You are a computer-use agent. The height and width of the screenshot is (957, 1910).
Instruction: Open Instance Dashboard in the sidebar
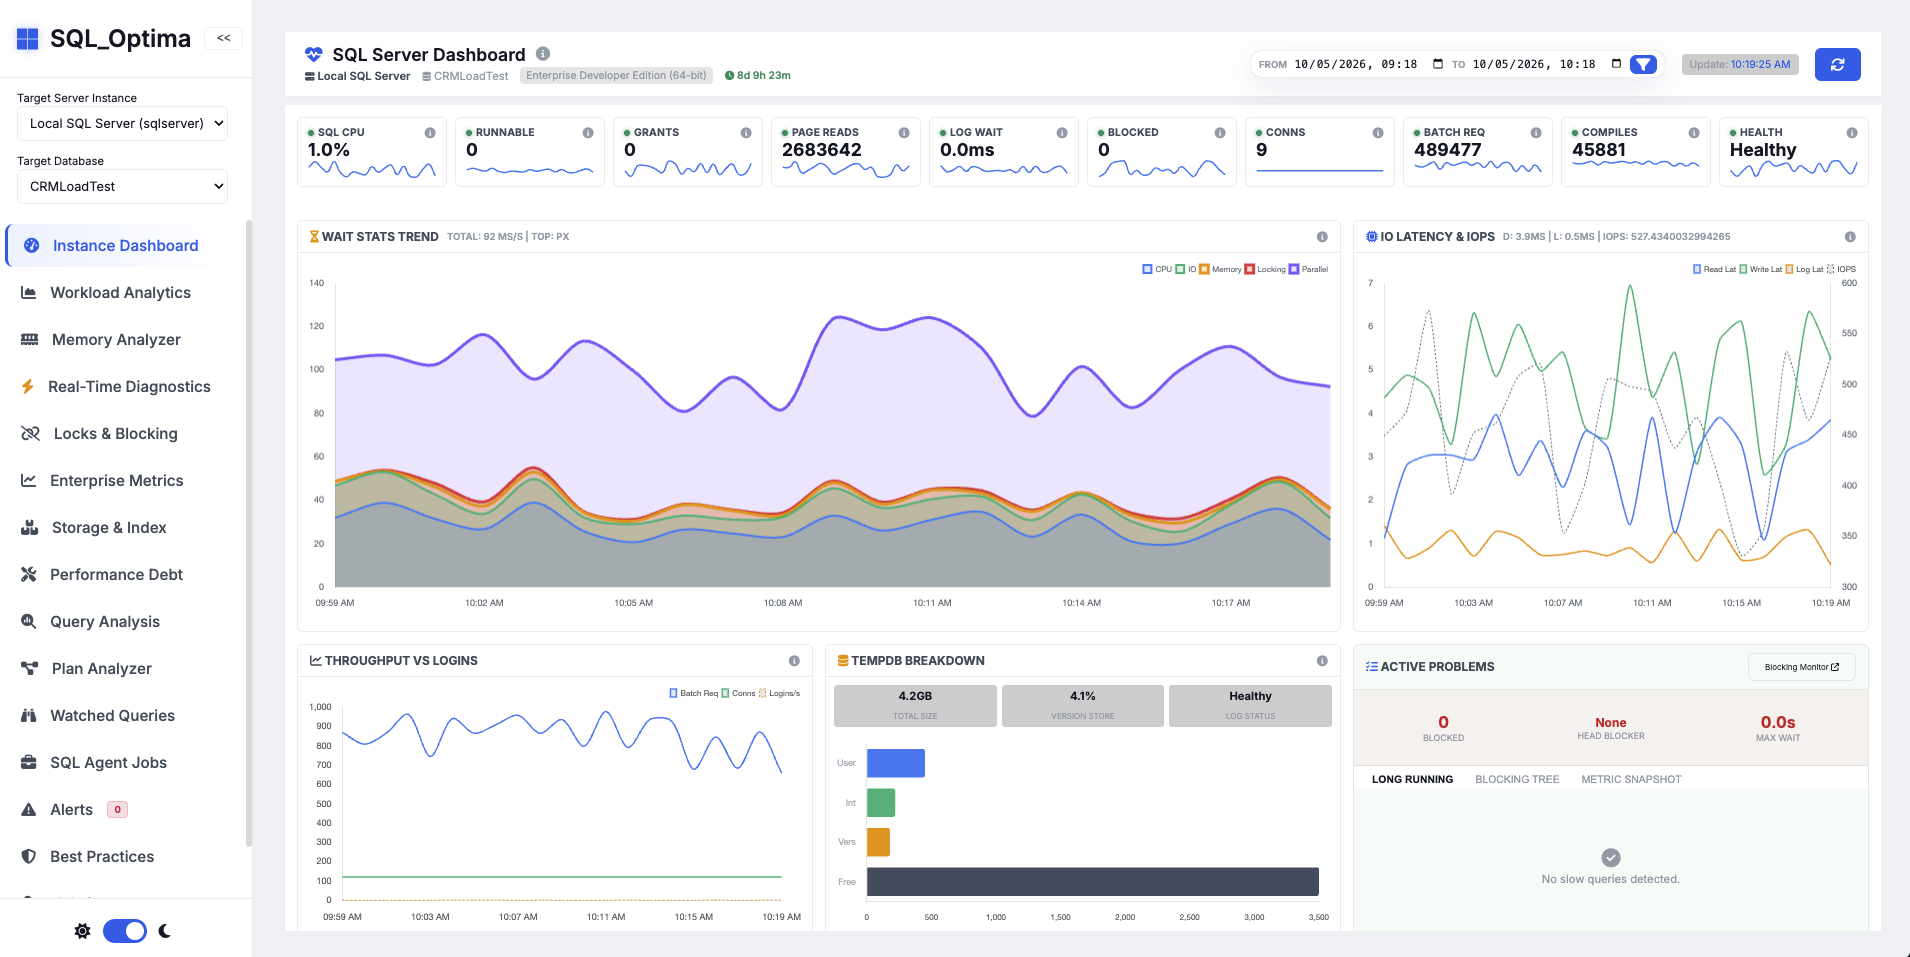point(125,246)
